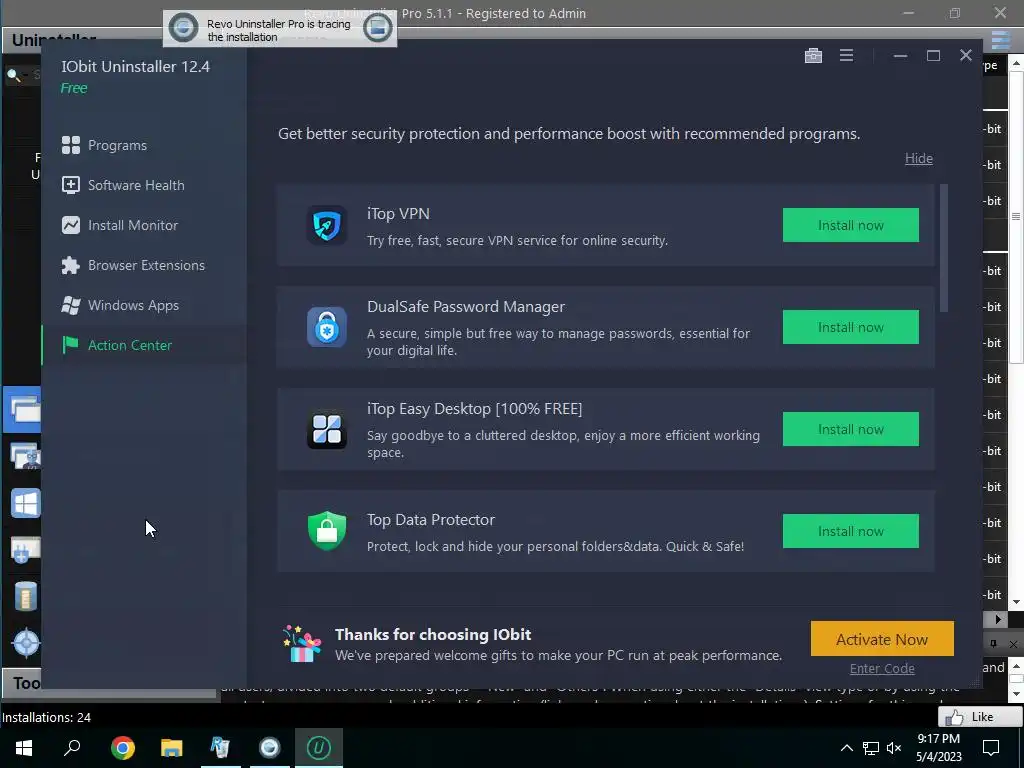Click Revo sidebar database cylinder icon
This screenshot has height=768, width=1024.
click(x=26, y=596)
